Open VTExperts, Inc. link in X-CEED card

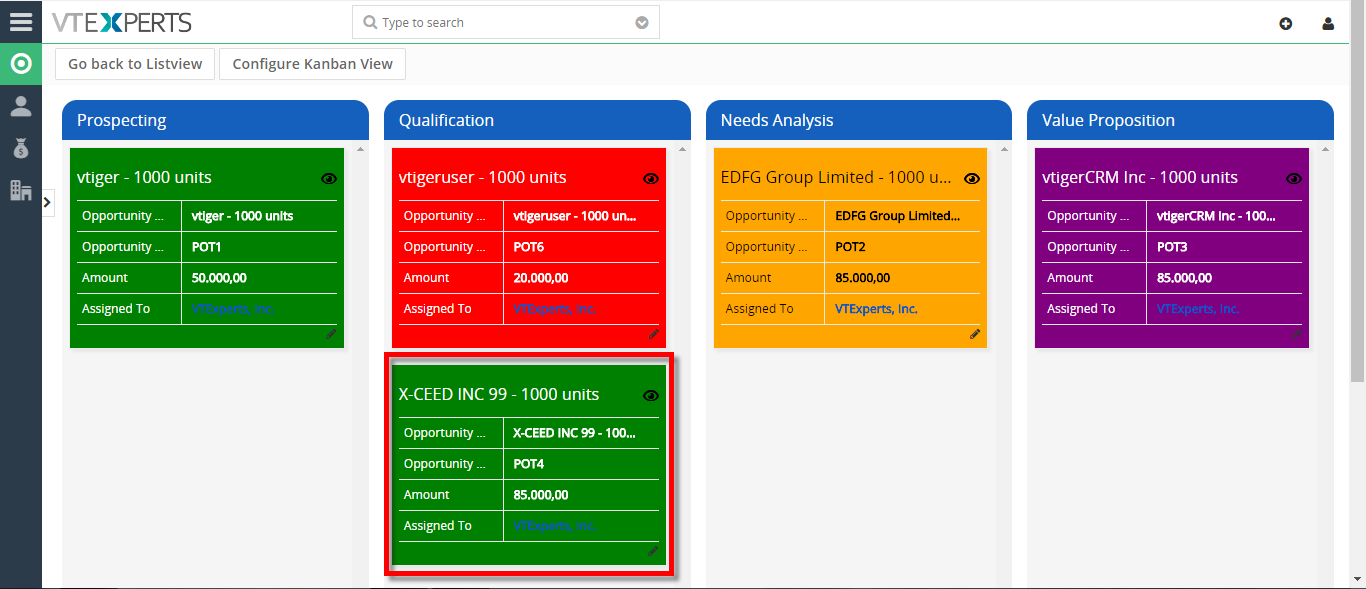[x=554, y=526]
